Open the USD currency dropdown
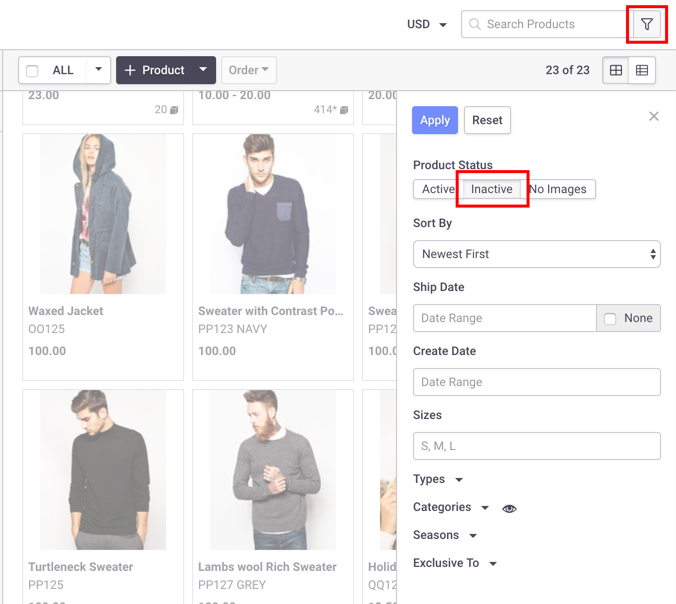676x604 pixels. [x=426, y=24]
